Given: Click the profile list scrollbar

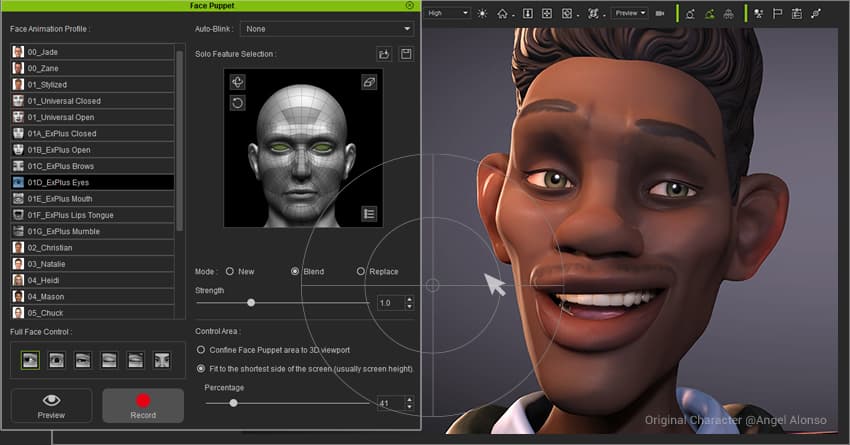Looking at the screenshot, I should pos(179,141).
